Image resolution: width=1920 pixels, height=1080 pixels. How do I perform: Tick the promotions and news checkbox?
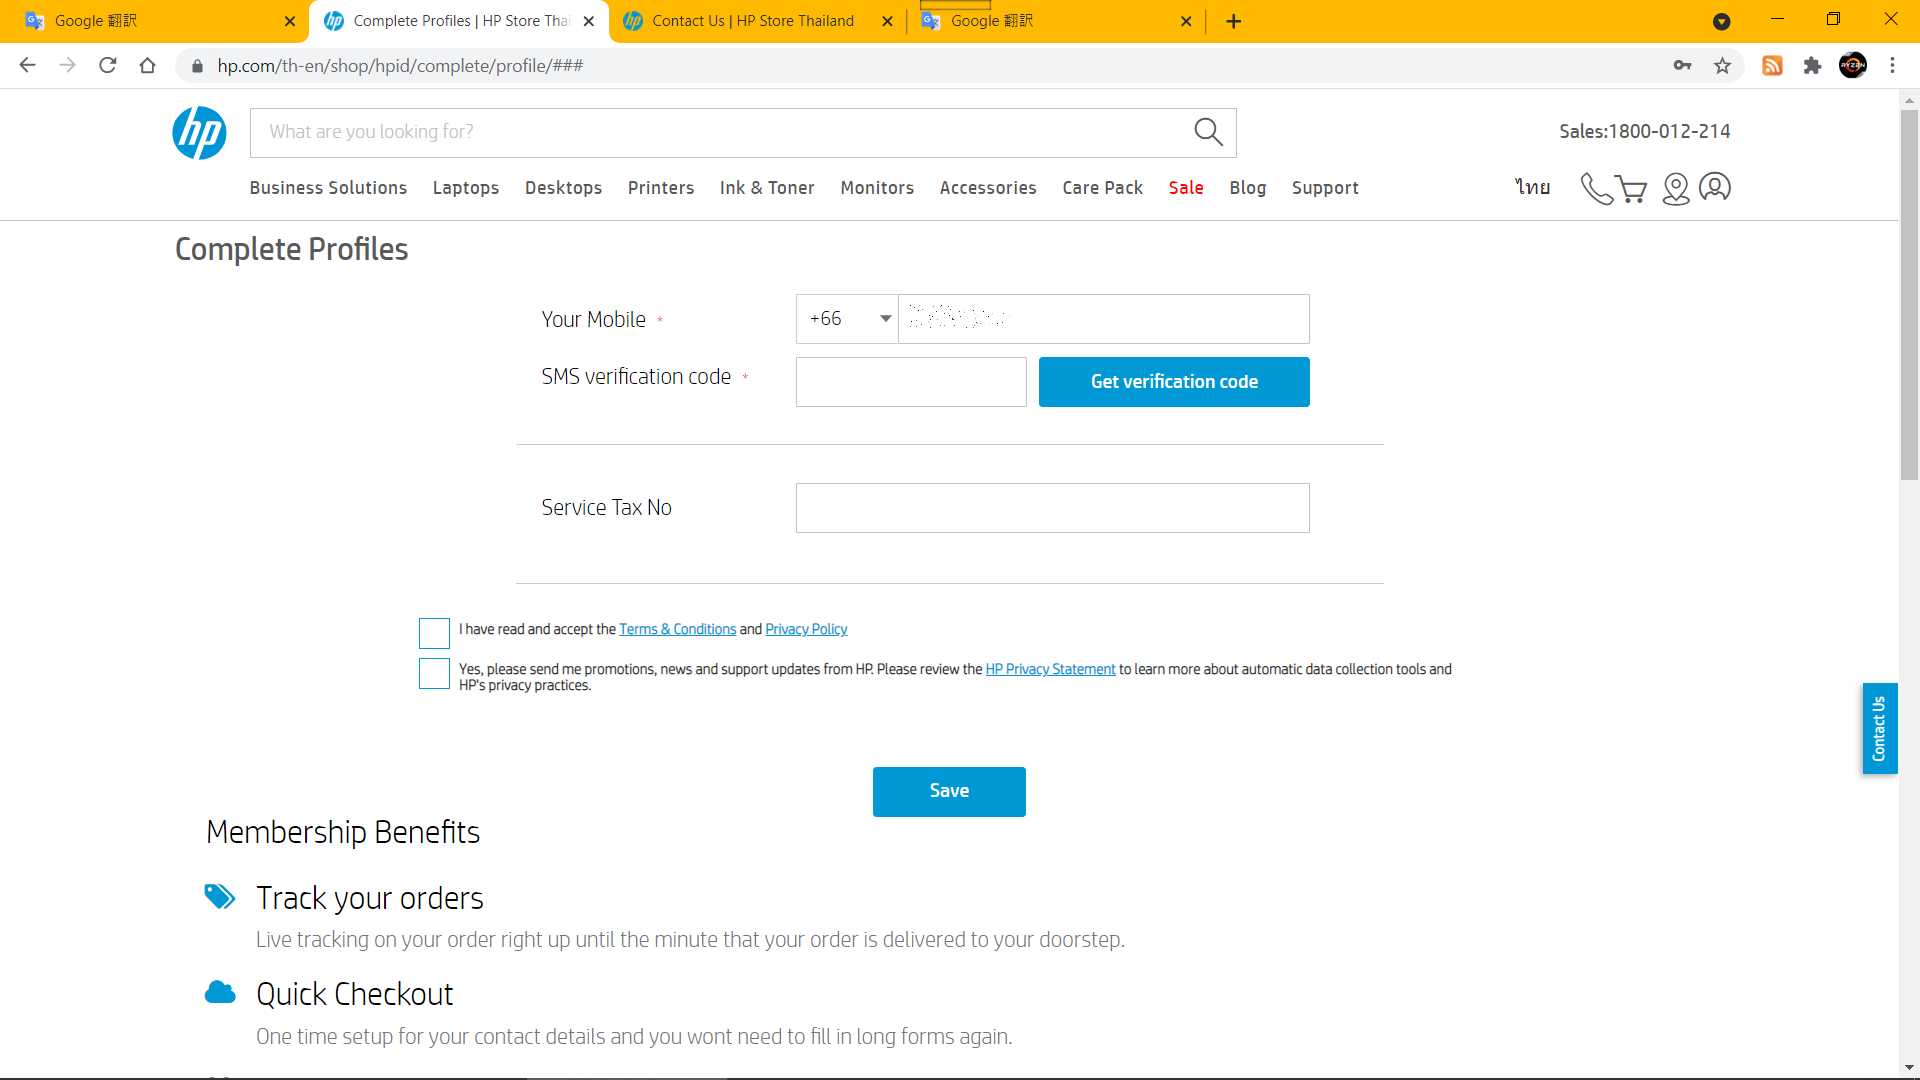pos(434,673)
